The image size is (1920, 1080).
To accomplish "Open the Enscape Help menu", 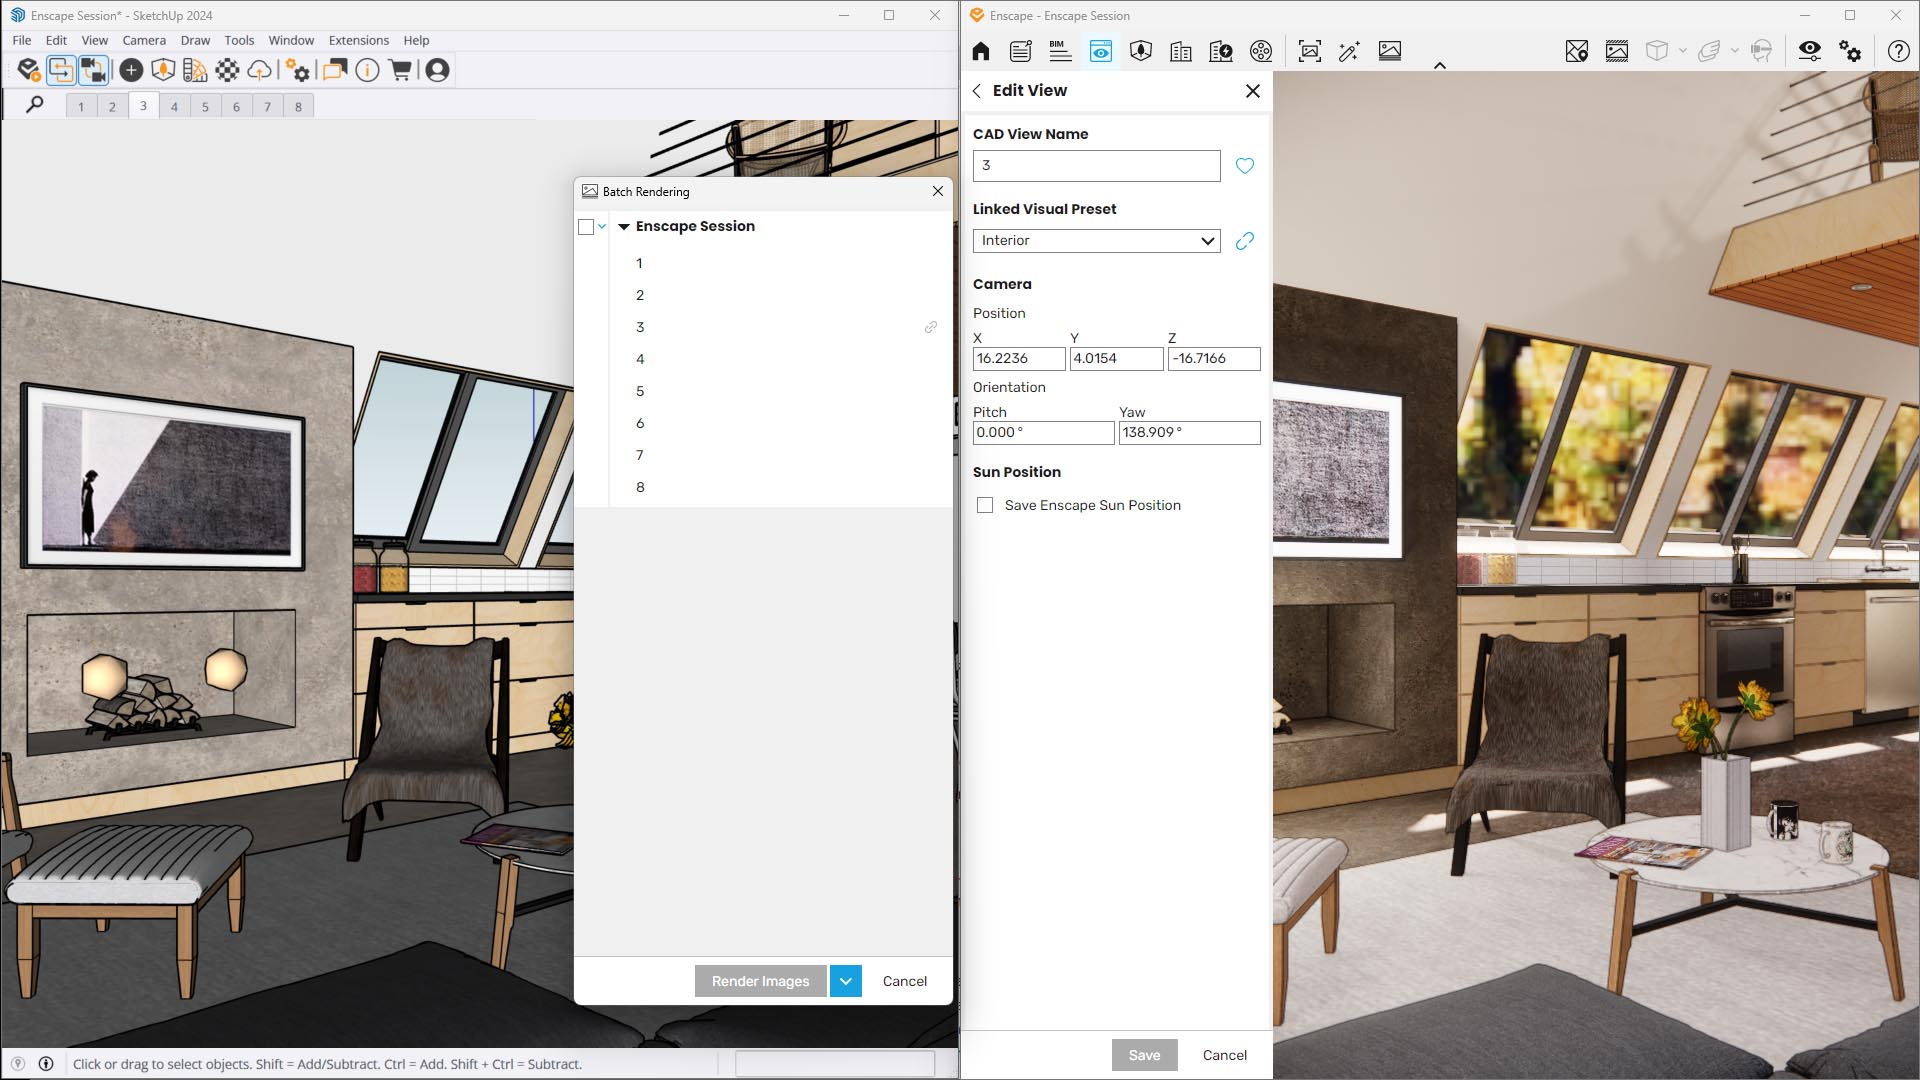I will coord(1897,51).
